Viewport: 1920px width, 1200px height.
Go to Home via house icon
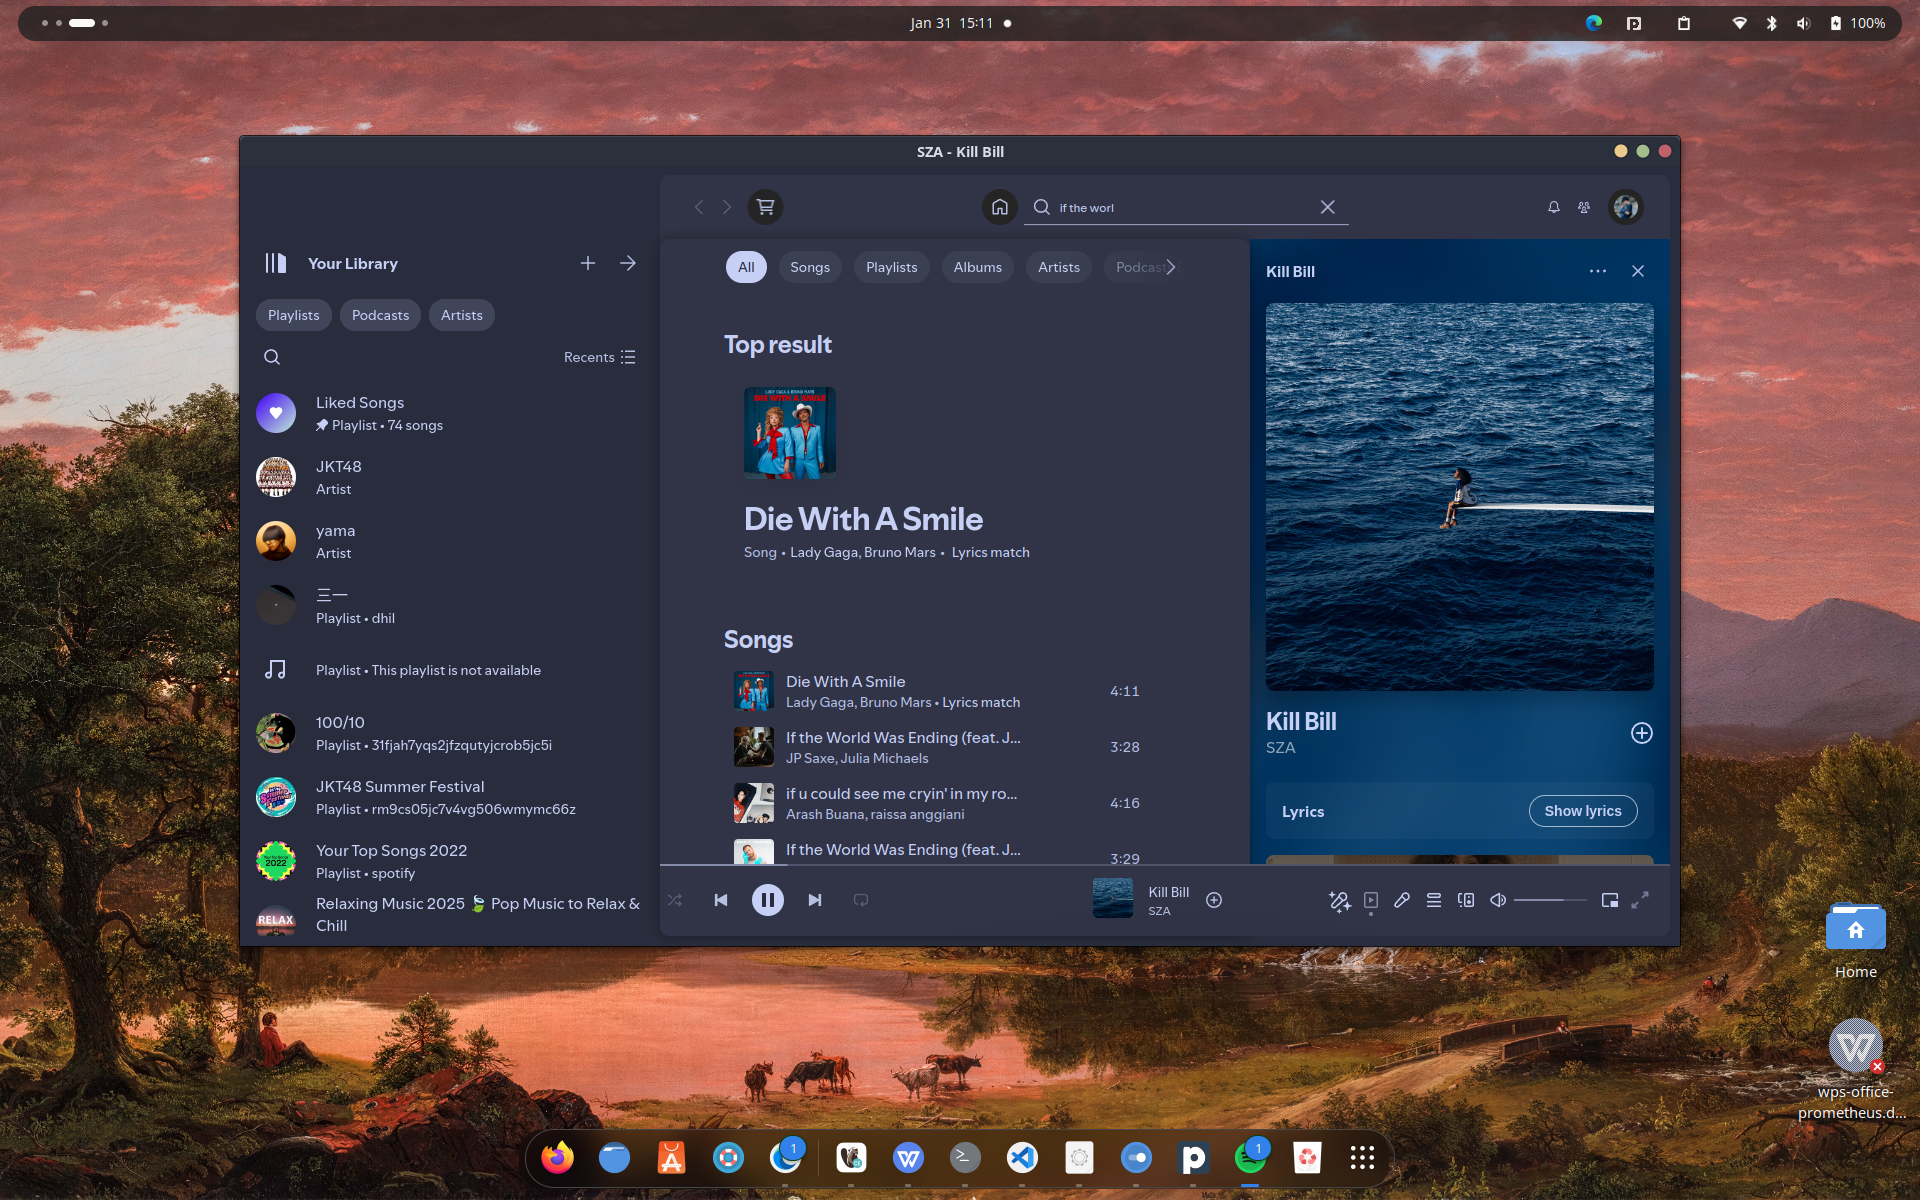tap(999, 207)
